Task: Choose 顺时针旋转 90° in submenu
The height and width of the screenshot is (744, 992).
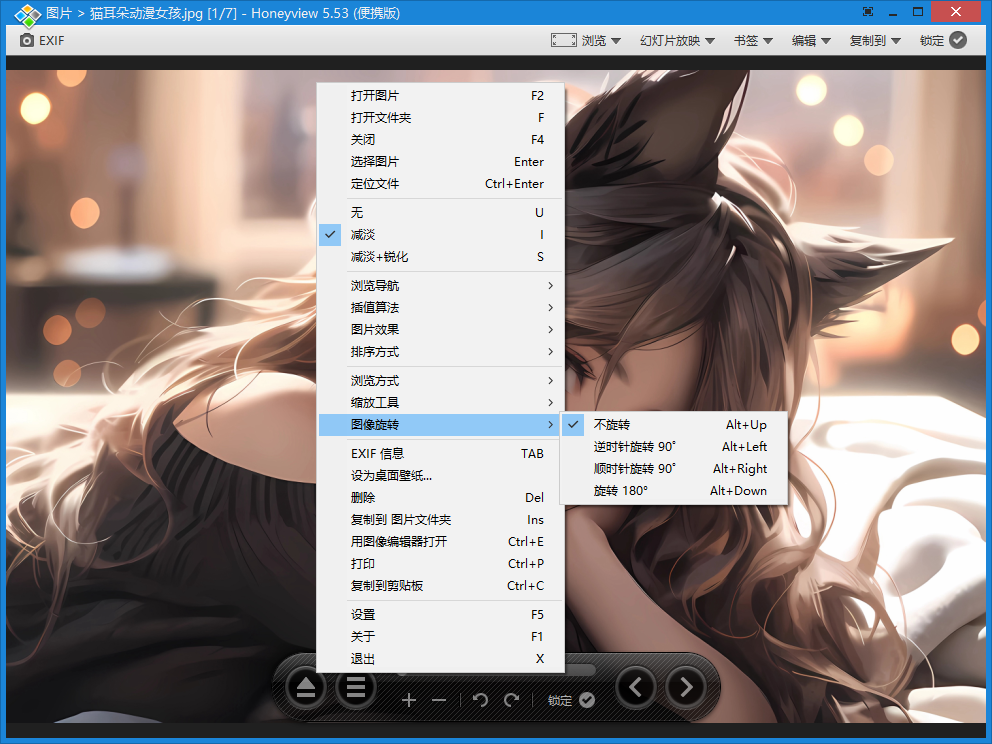Action: 674,469
